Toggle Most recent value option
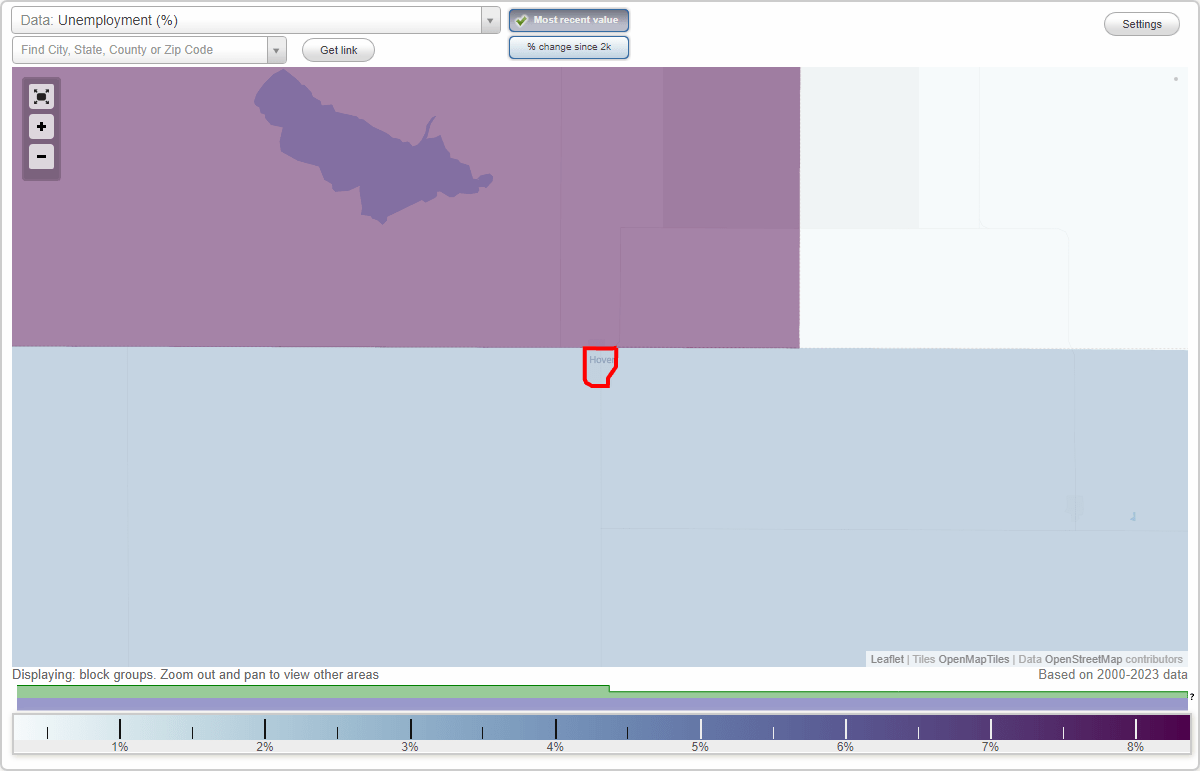Viewport: 1200px width, 771px height. point(569,20)
